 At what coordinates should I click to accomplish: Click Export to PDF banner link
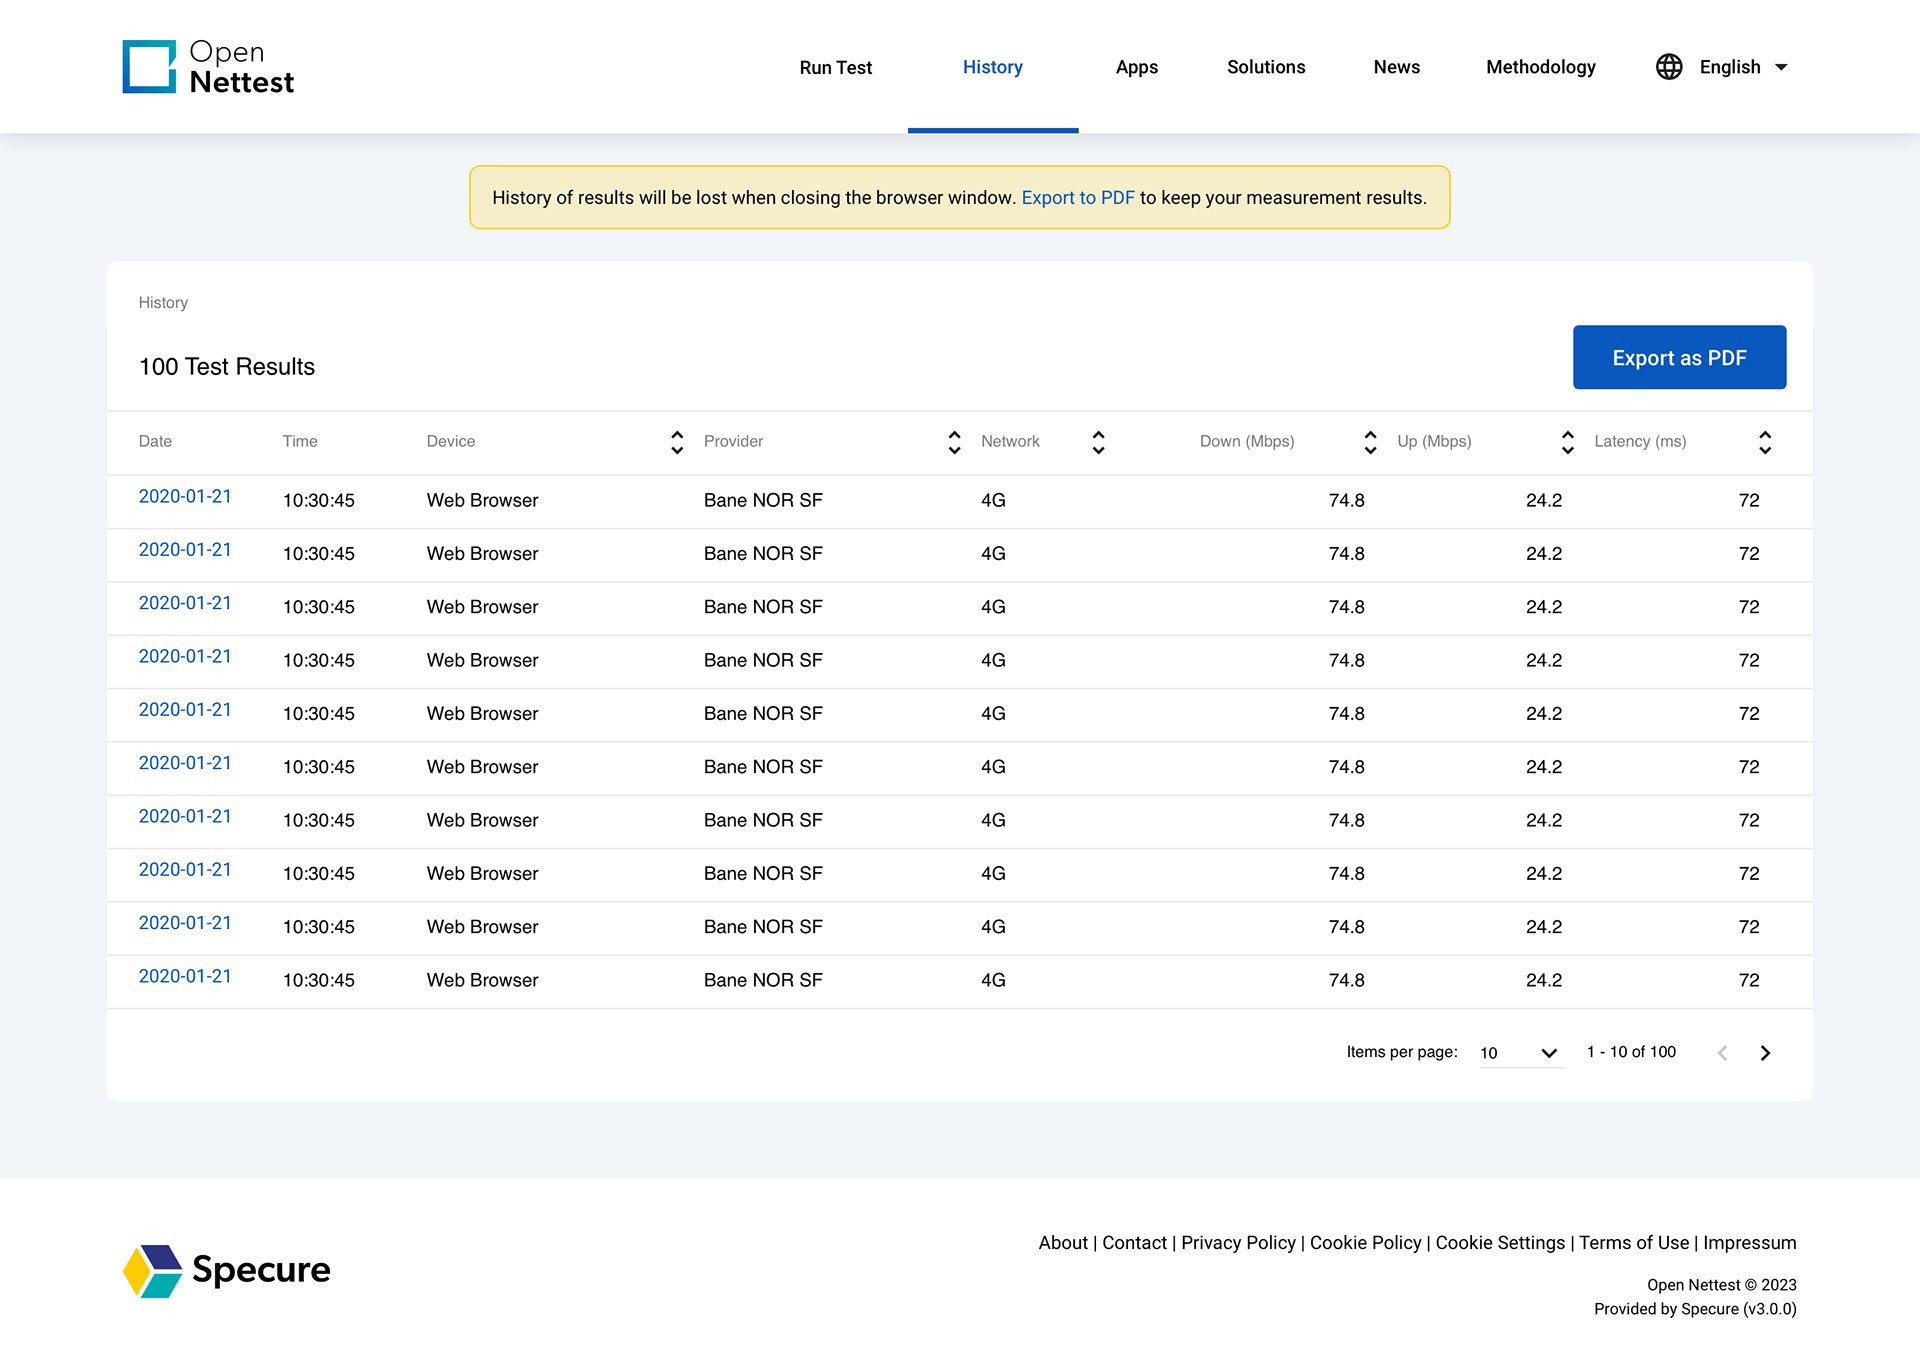tap(1077, 198)
